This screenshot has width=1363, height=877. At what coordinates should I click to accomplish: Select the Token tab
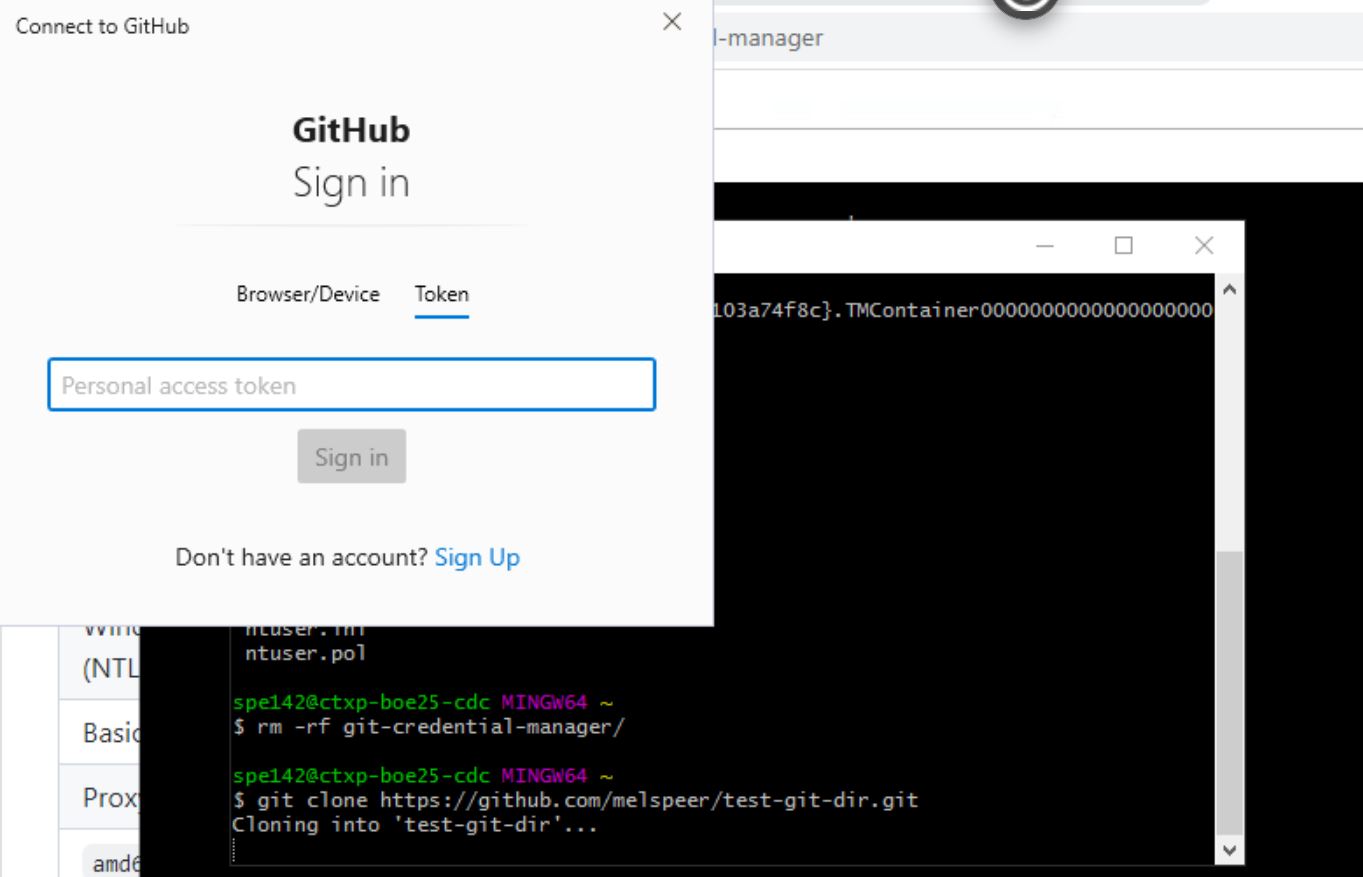point(442,294)
